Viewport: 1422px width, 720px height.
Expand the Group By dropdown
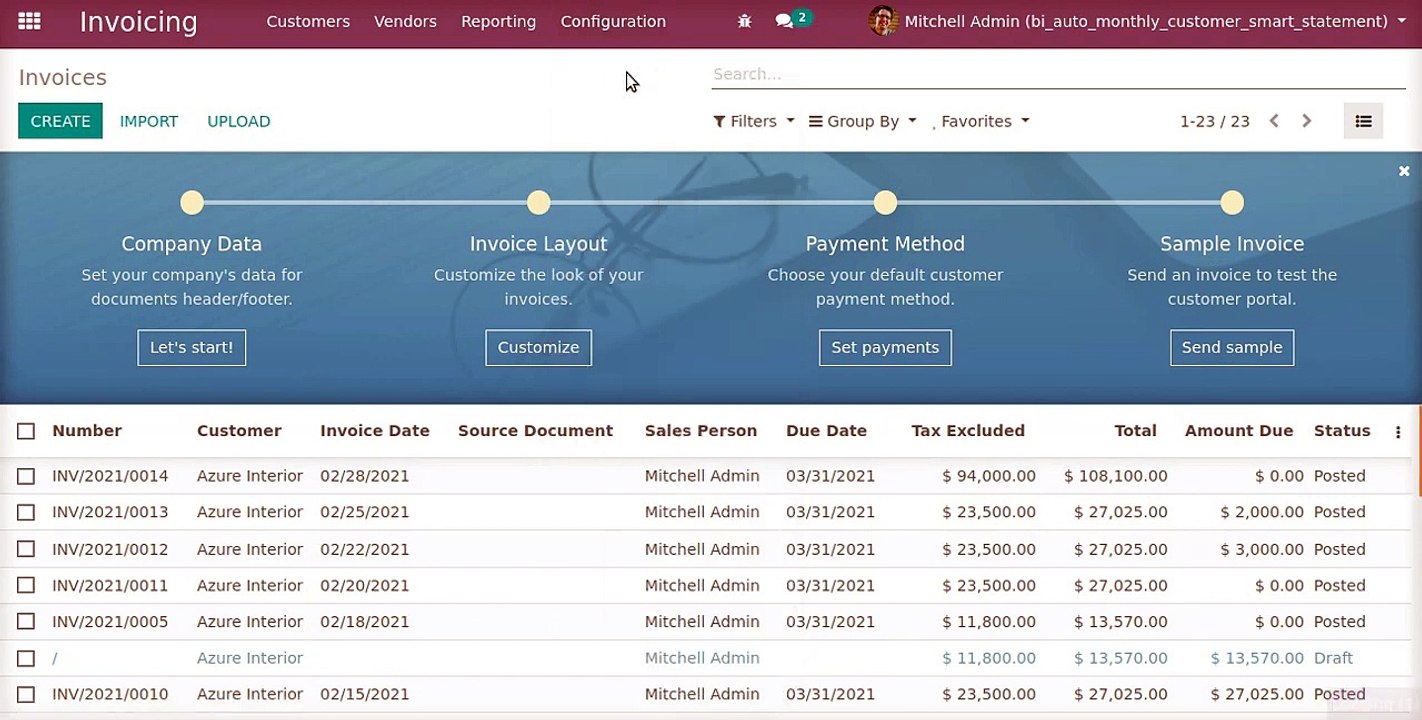(863, 121)
